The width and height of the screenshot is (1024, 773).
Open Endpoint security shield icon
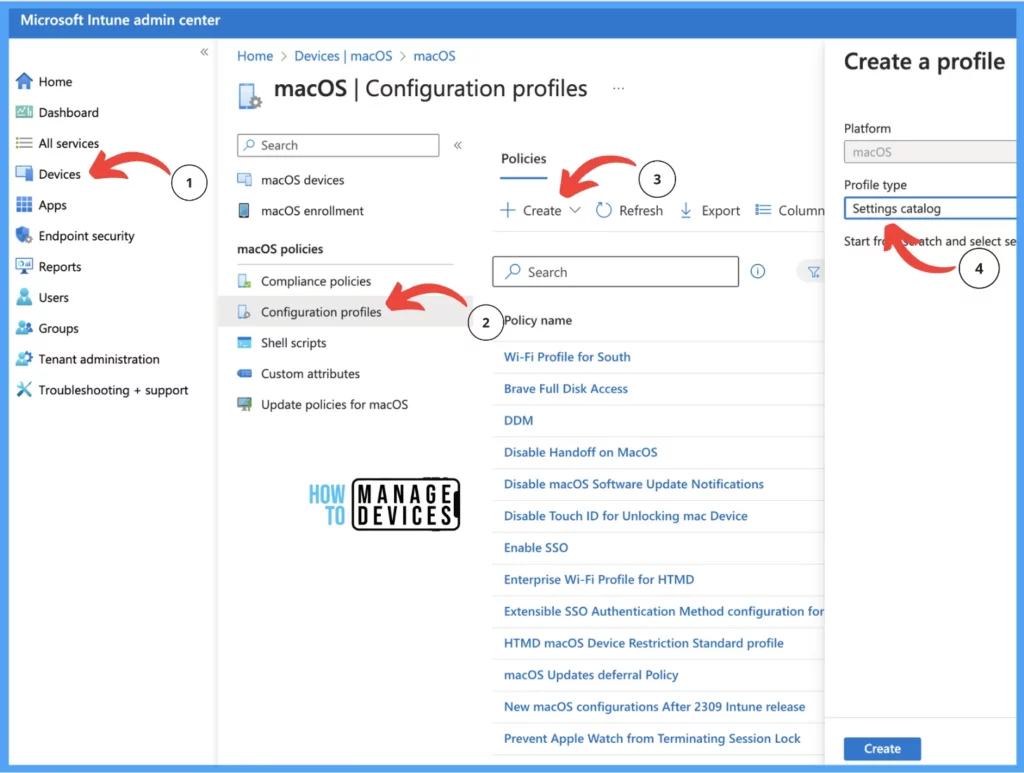[25, 236]
